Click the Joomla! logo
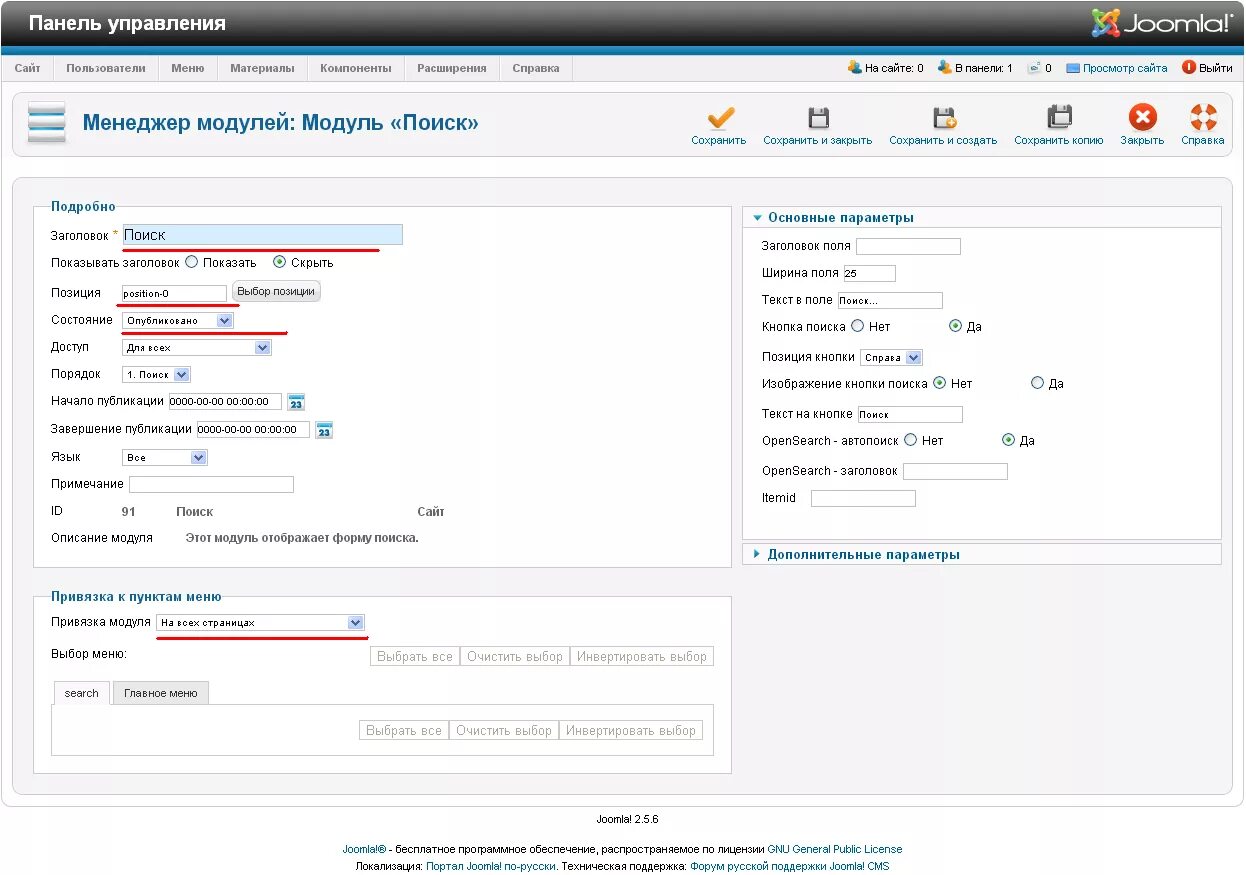The image size is (1246, 875). (1162, 23)
